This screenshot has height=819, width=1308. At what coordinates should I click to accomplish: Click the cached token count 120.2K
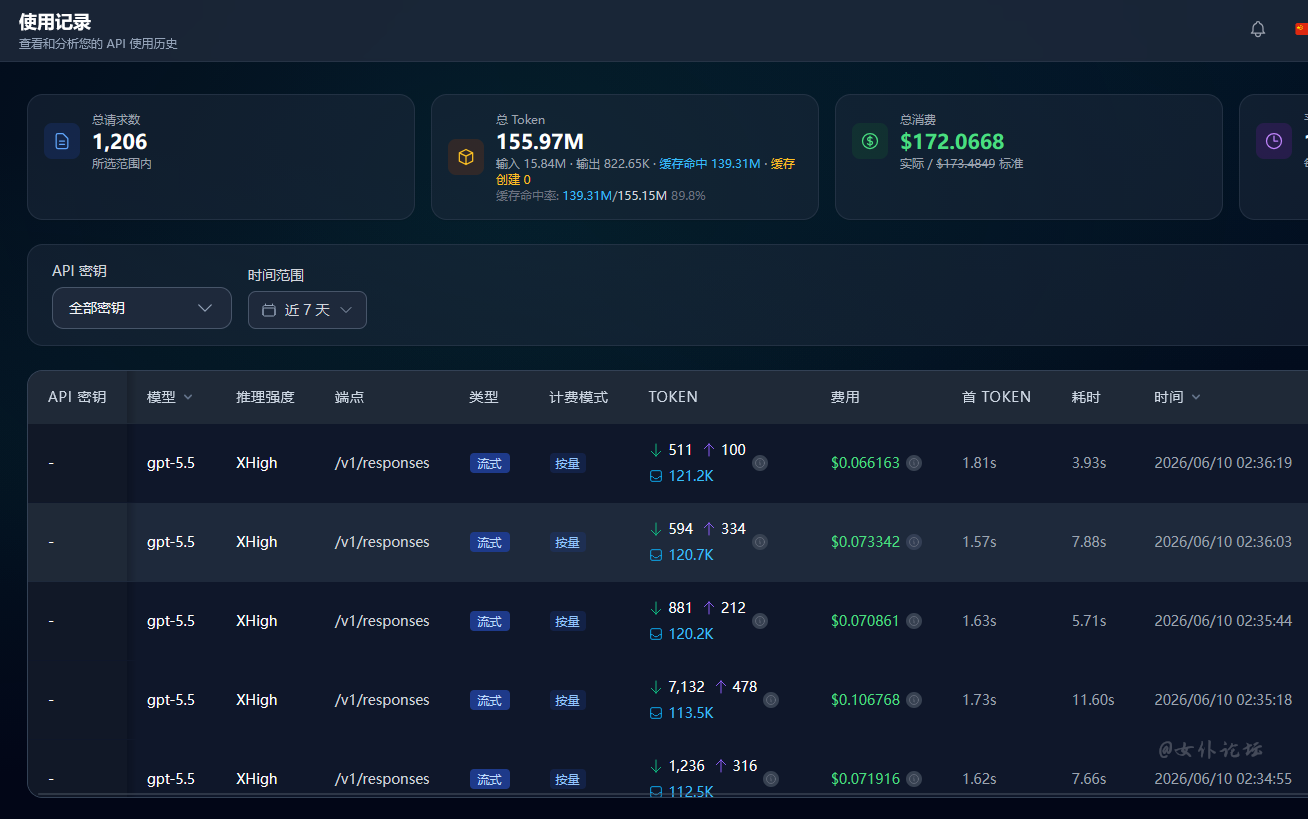tap(691, 634)
